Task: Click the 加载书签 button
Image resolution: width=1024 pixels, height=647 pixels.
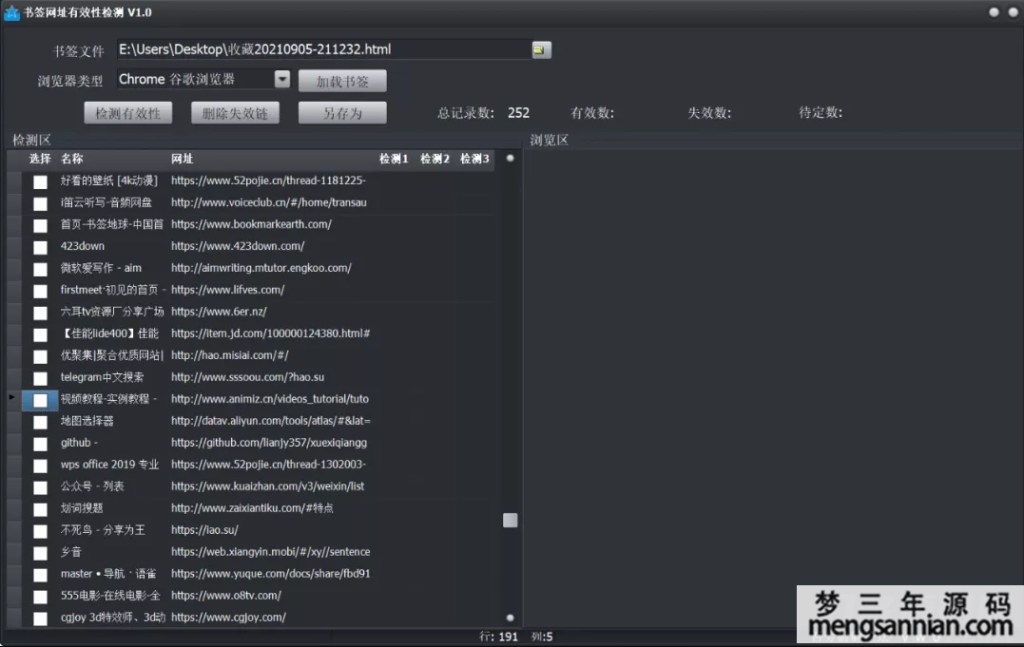Action: 342,81
